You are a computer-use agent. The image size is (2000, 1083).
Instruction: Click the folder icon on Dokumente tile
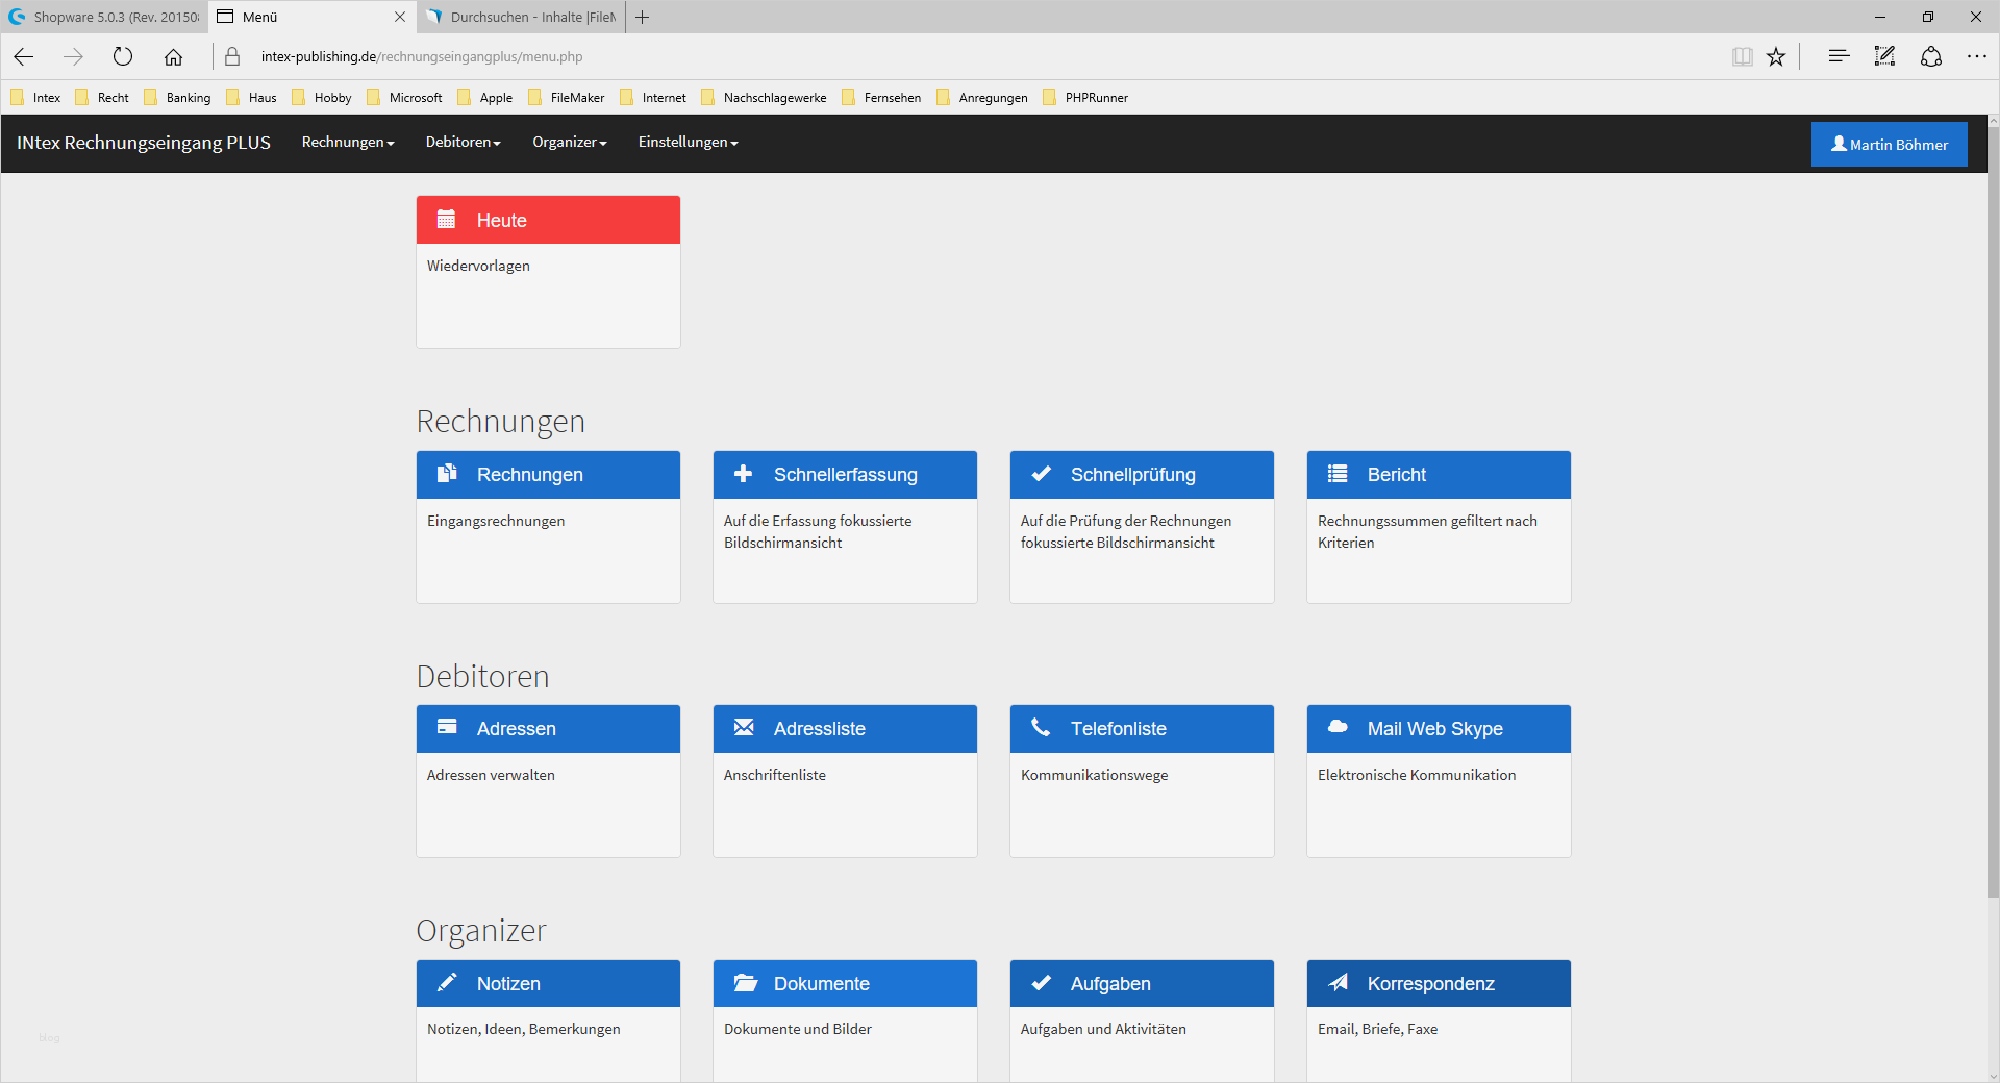click(744, 982)
